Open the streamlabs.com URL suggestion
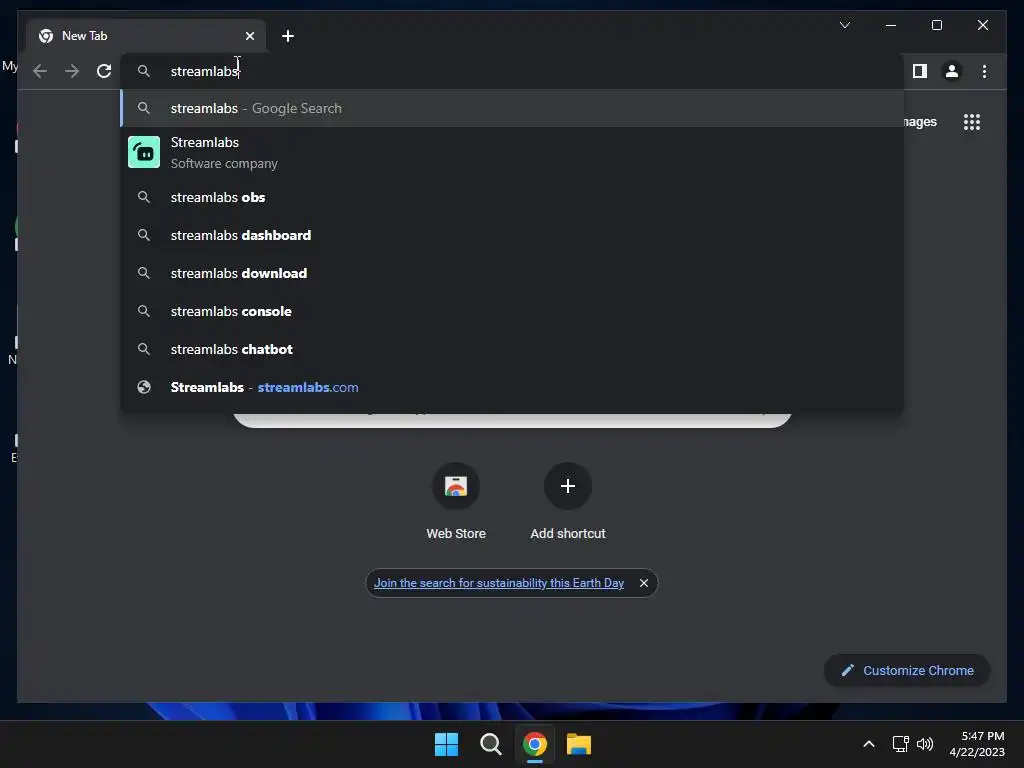This screenshot has width=1024, height=768. [512, 387]
